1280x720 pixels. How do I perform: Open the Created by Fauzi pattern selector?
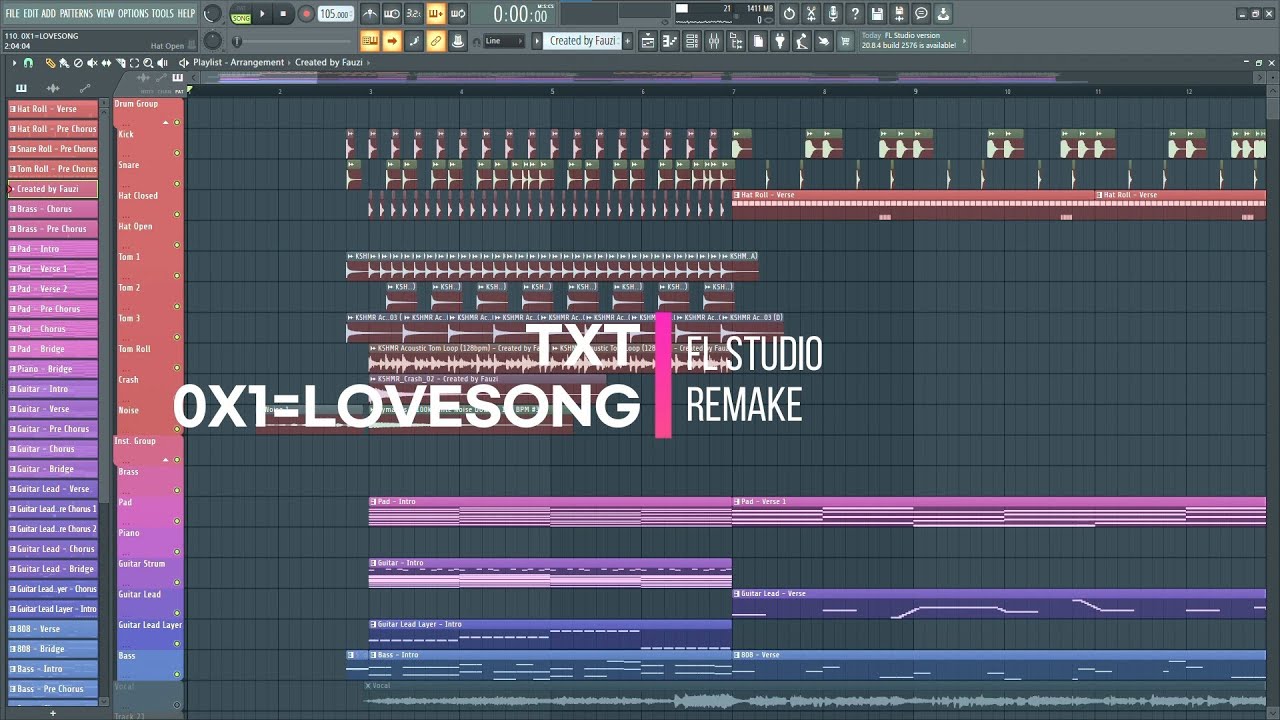point(583,41)
